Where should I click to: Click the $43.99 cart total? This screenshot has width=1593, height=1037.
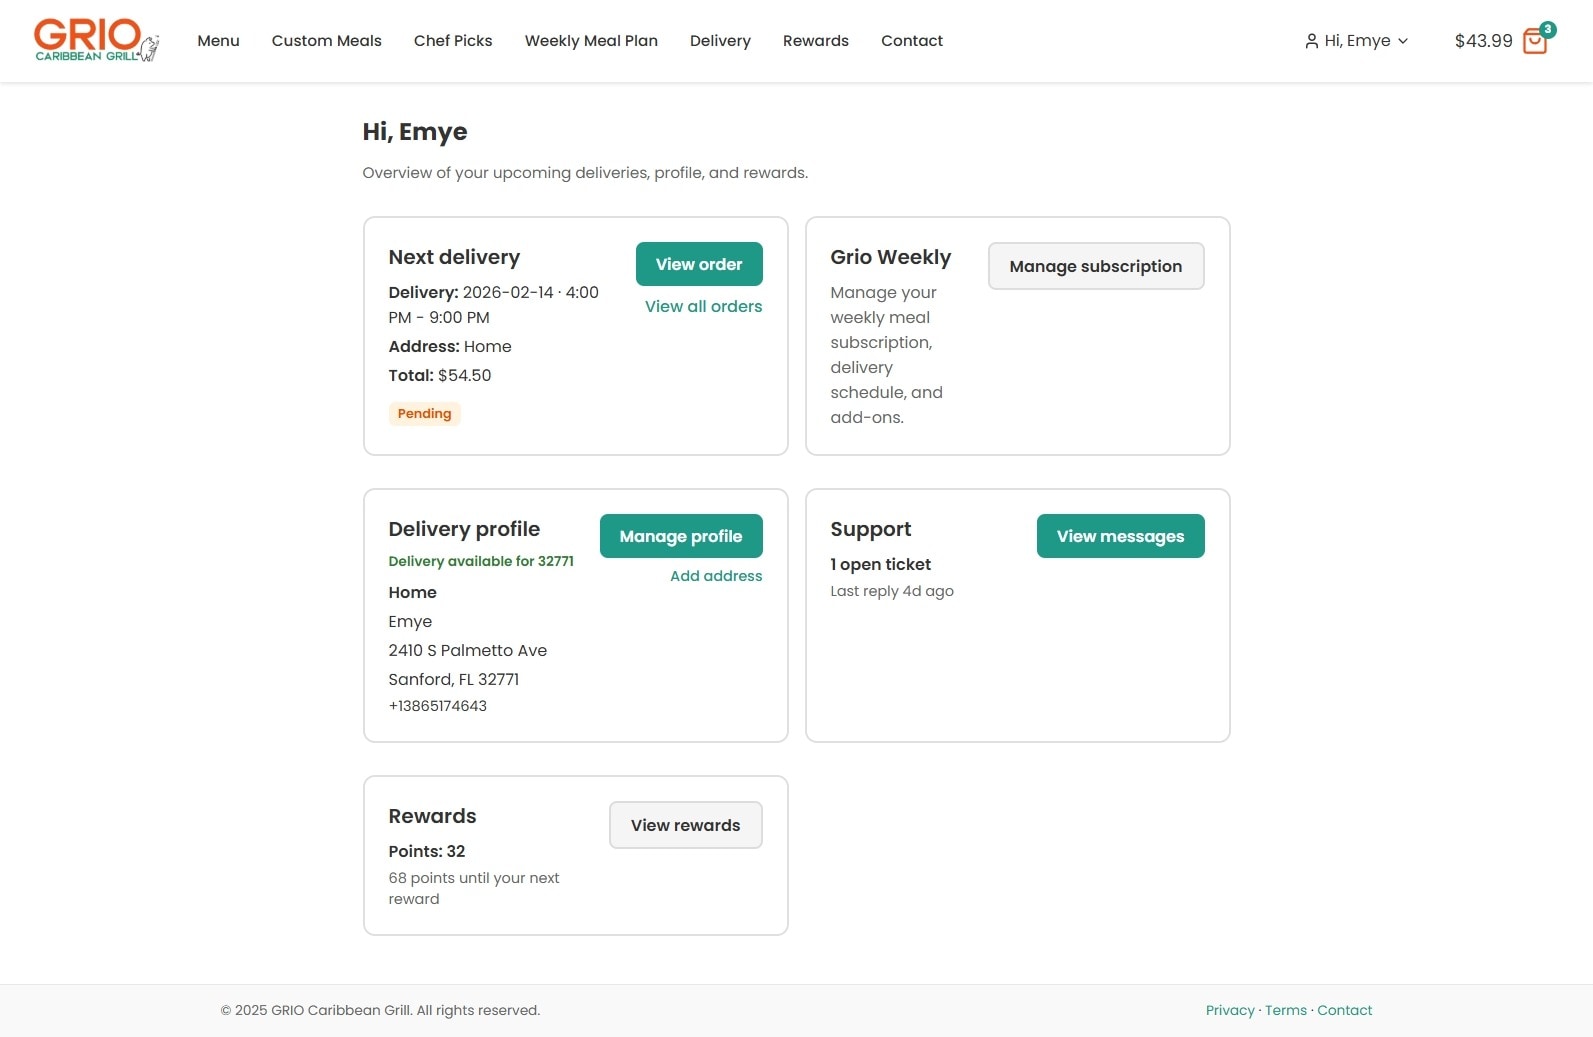[1483, 41]
